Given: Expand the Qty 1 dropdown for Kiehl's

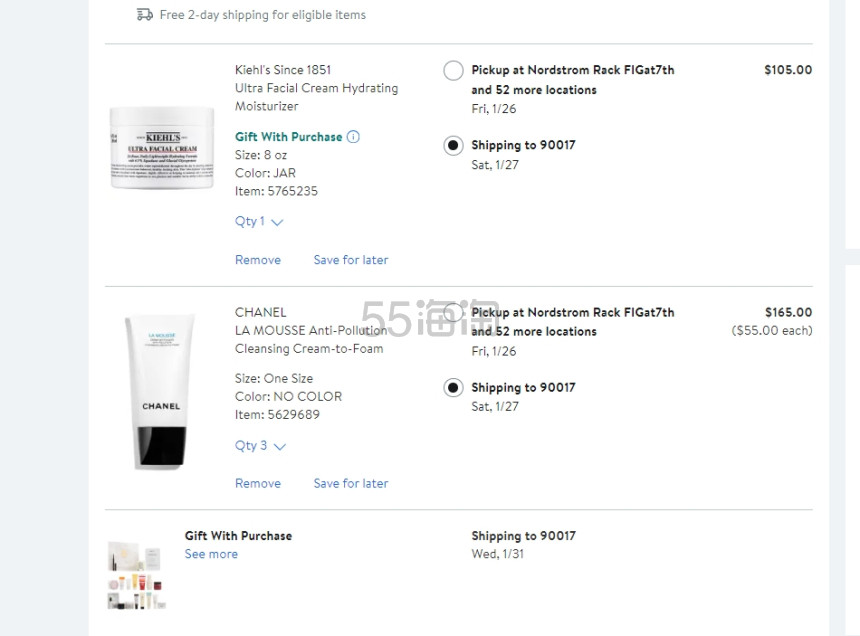Looking at the screenshot, I should coord(258,221).
